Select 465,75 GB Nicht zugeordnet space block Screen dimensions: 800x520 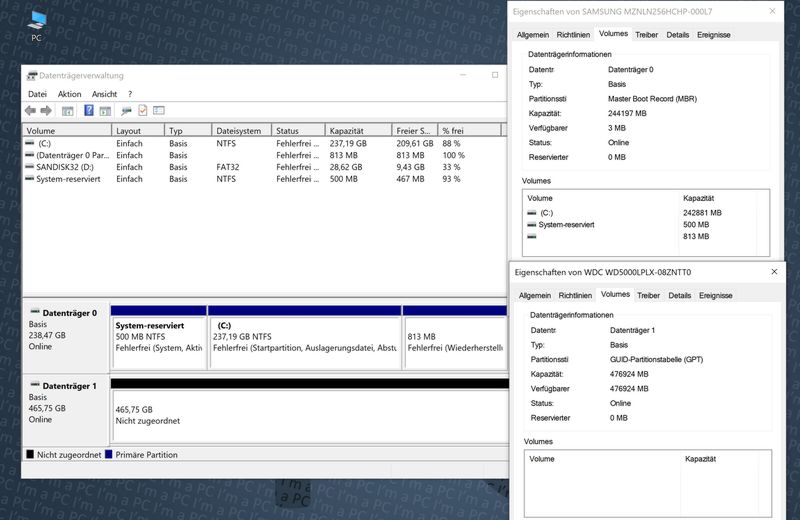click(310, 410)
